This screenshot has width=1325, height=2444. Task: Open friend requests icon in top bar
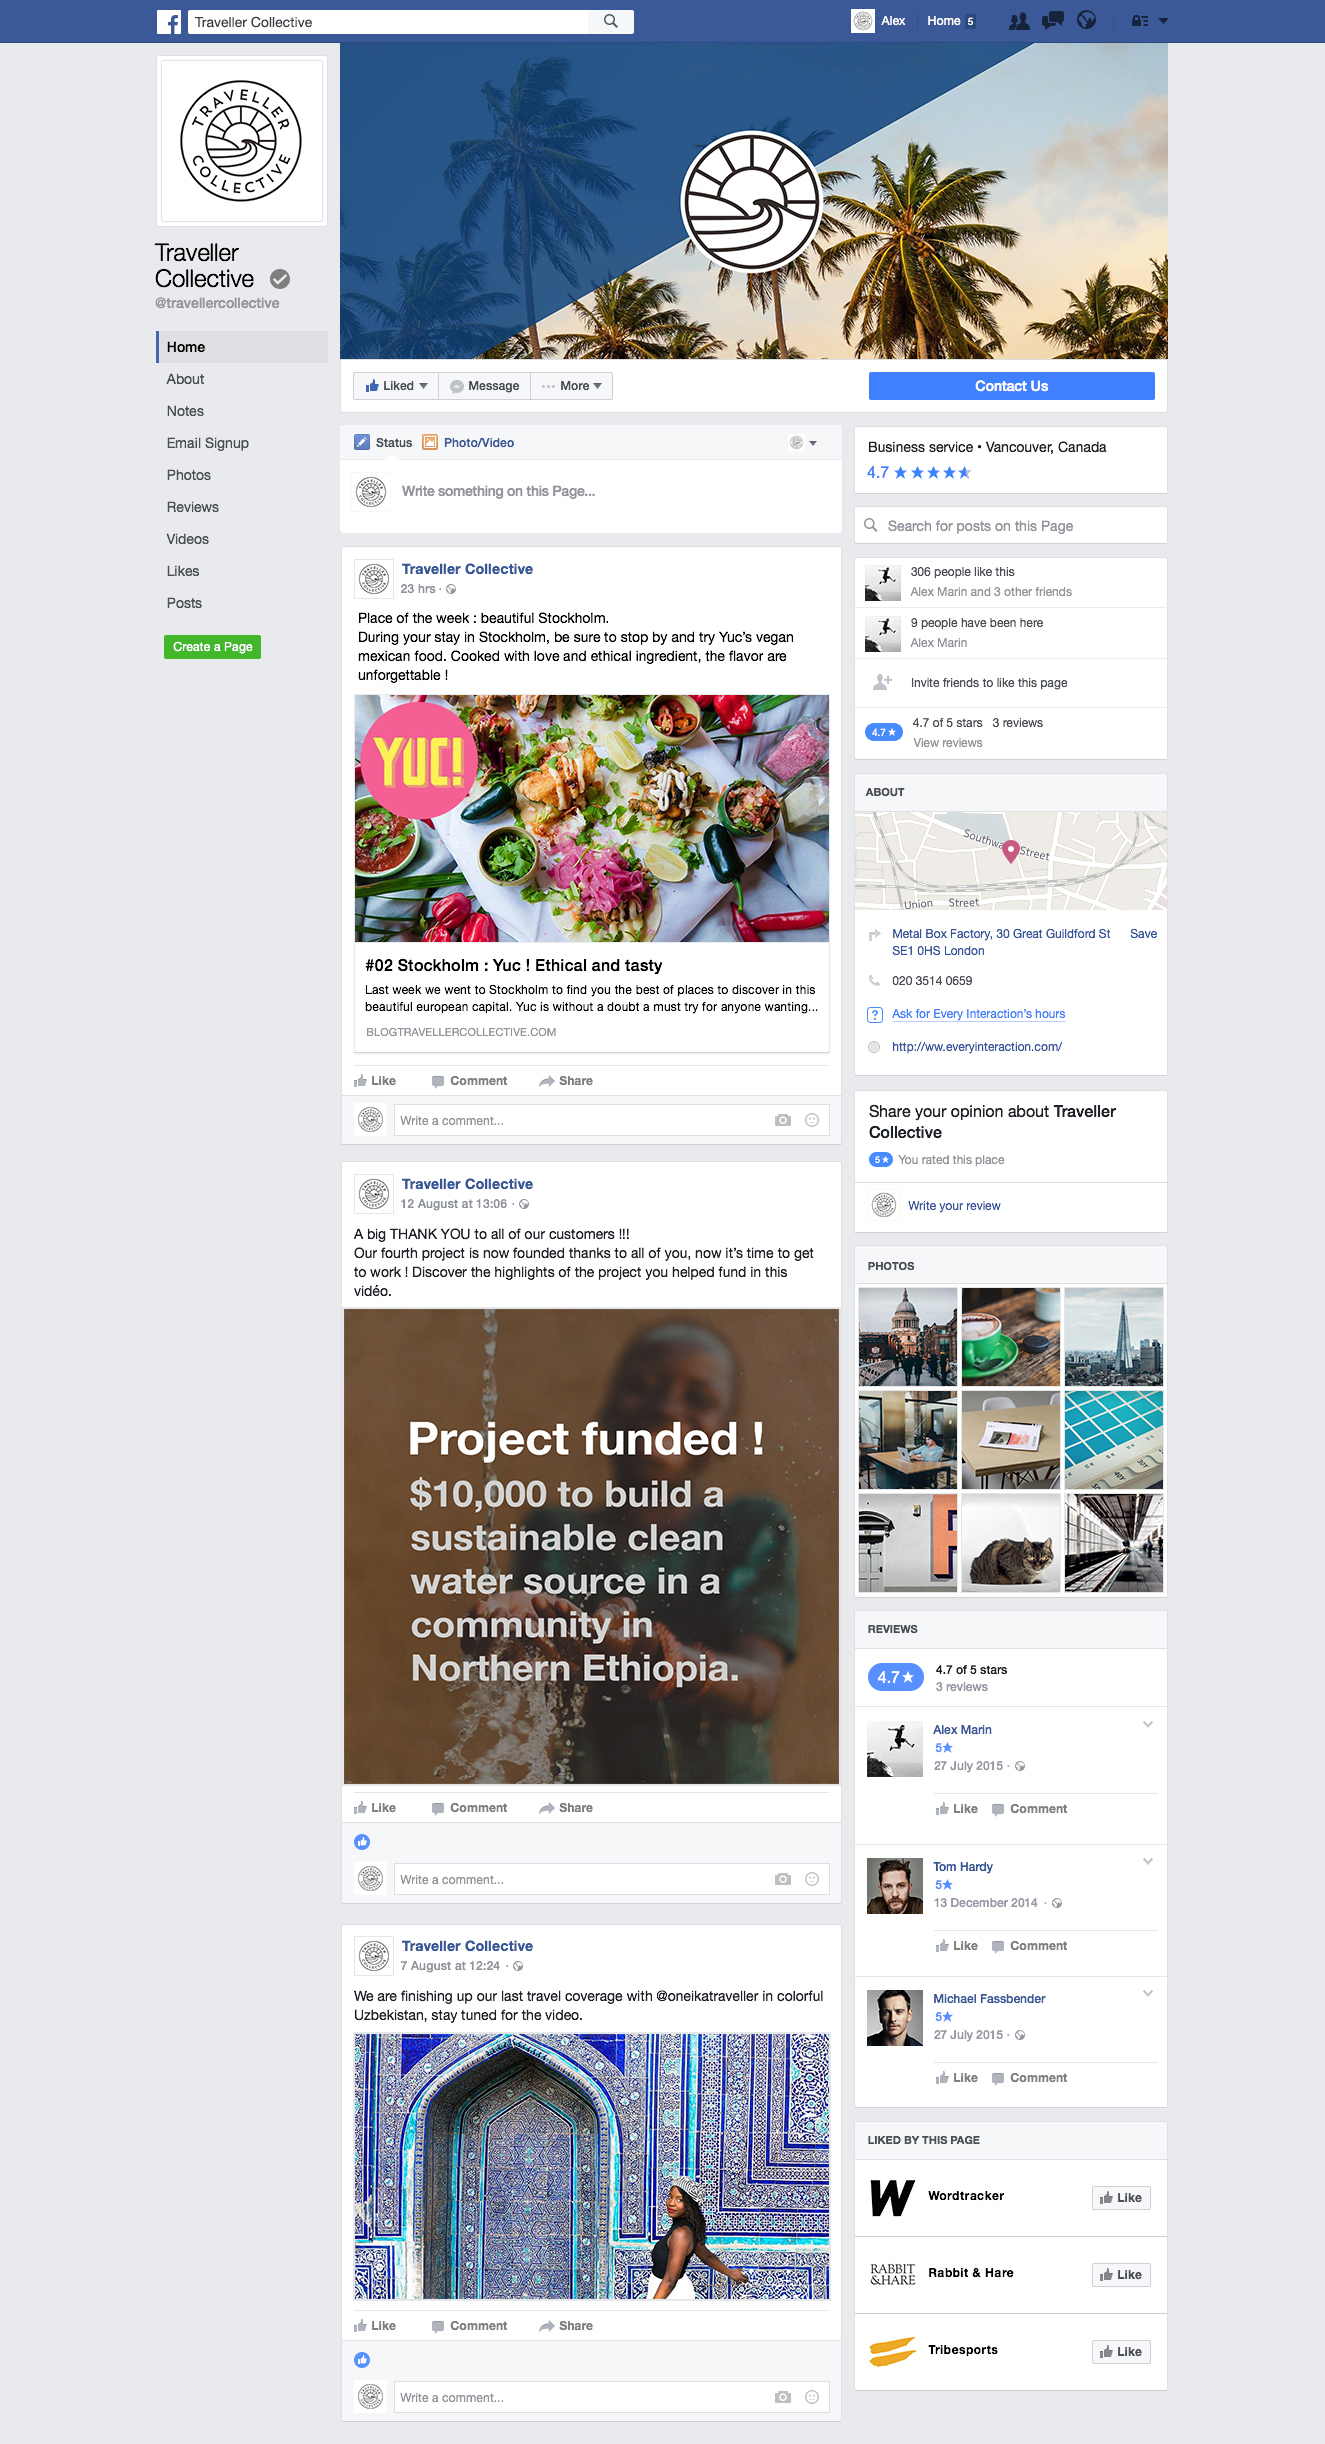click(x=1019, y=21)
